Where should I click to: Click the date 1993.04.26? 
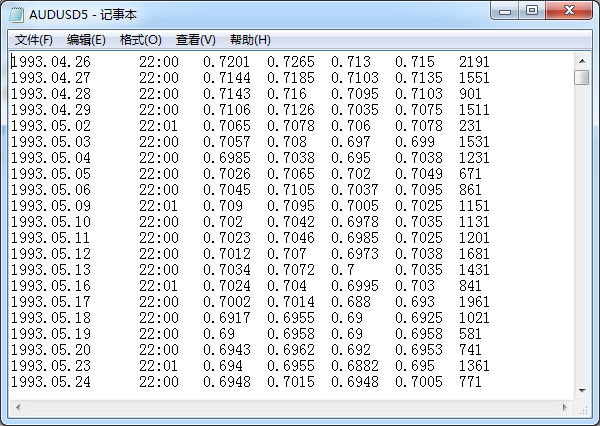pos(51,62)
